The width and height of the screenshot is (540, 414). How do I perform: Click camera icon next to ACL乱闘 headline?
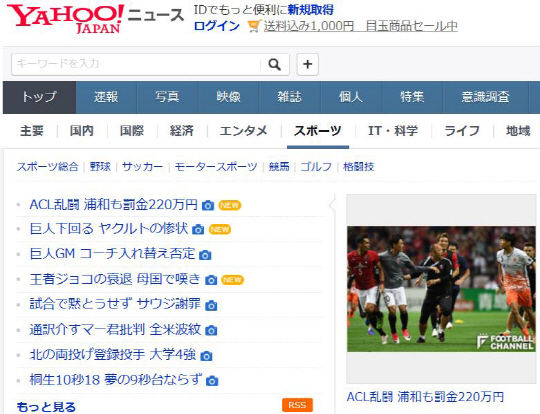tap(208, 206)
